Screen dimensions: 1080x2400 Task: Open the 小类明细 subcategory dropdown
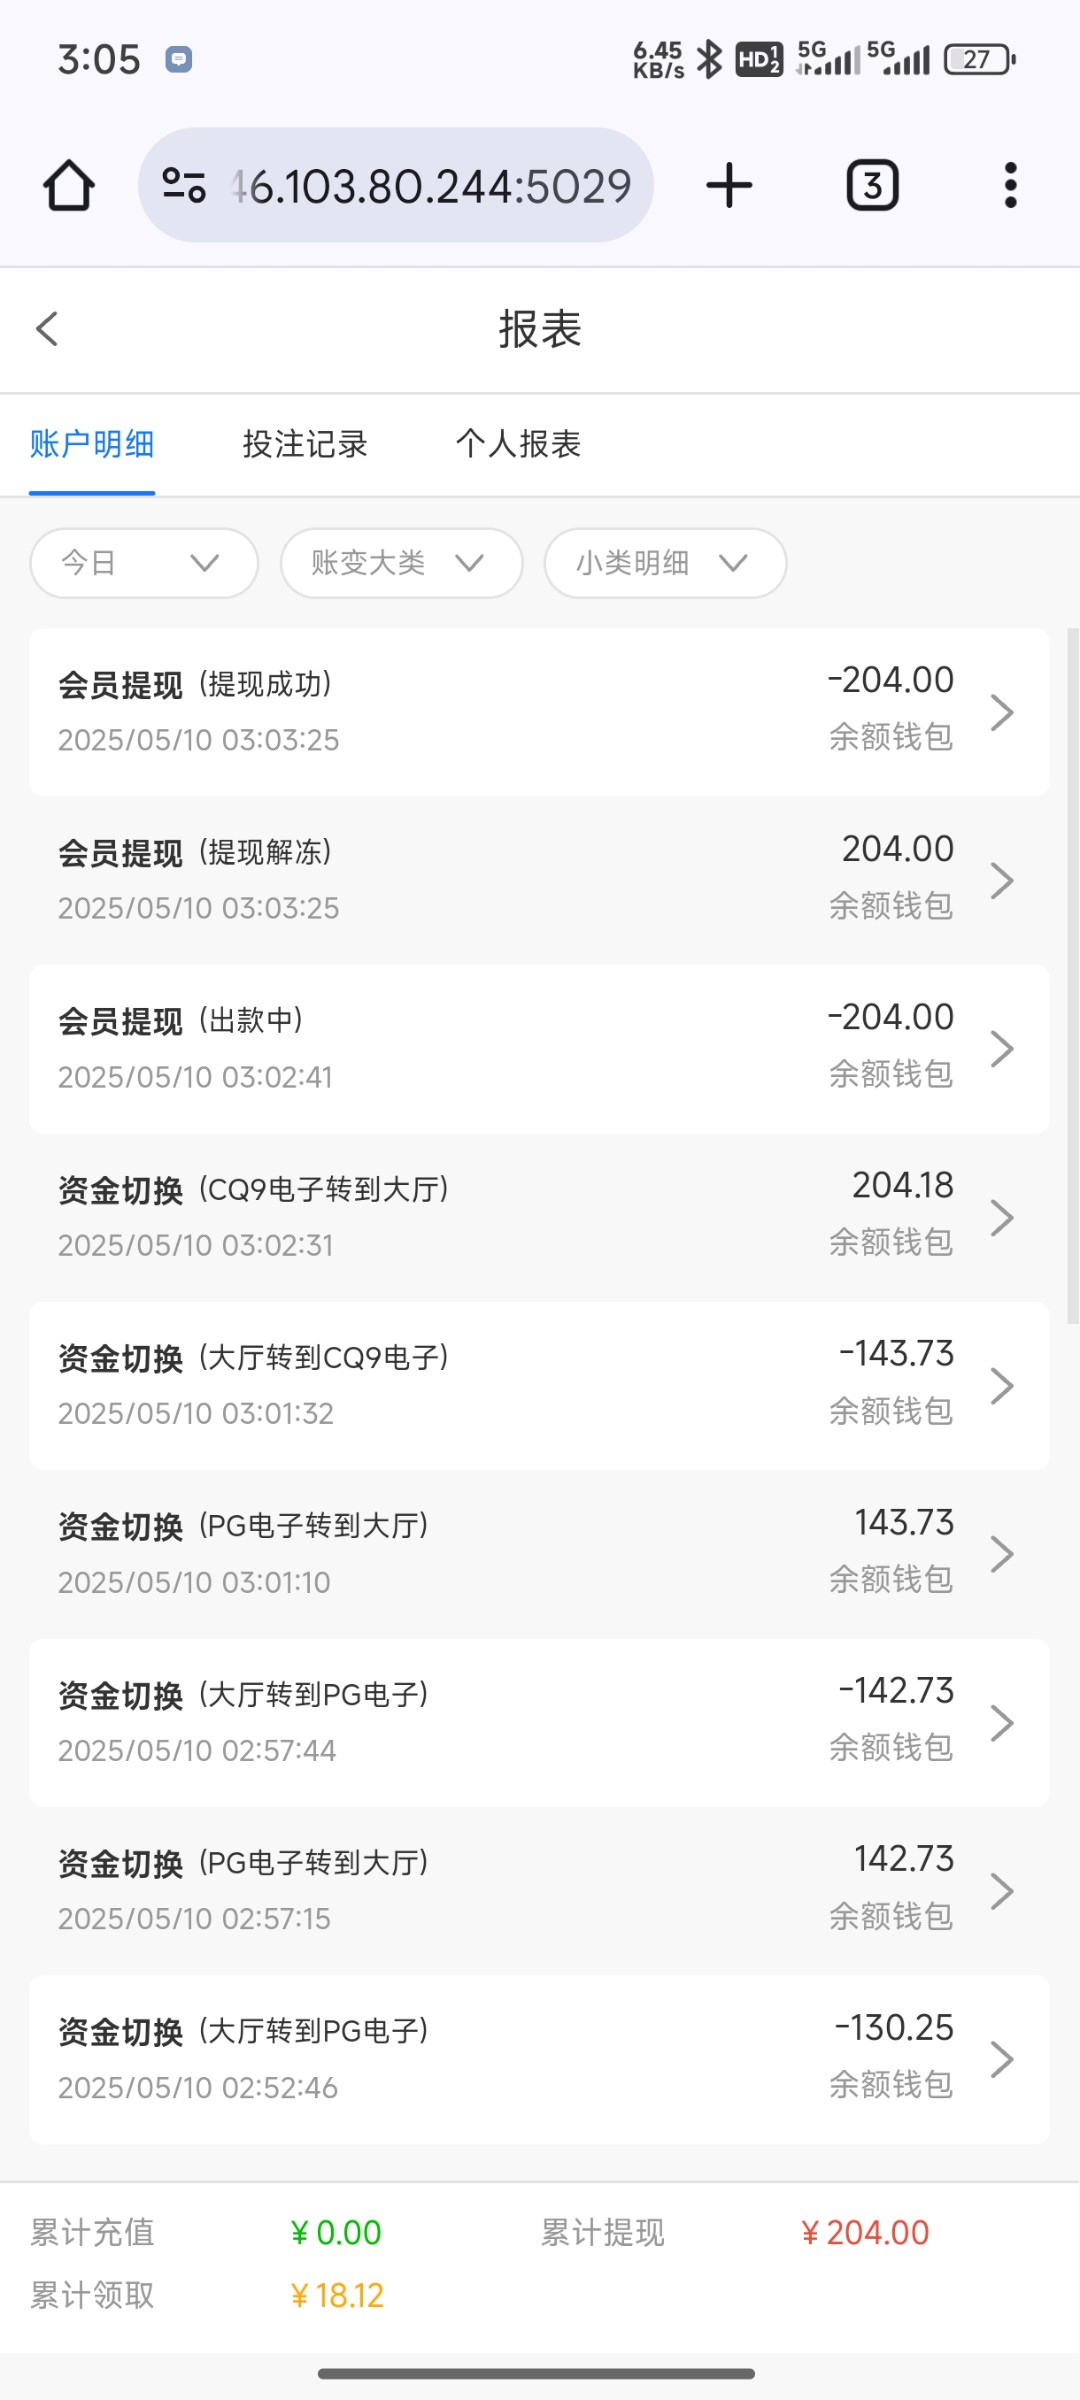[665, 563]
